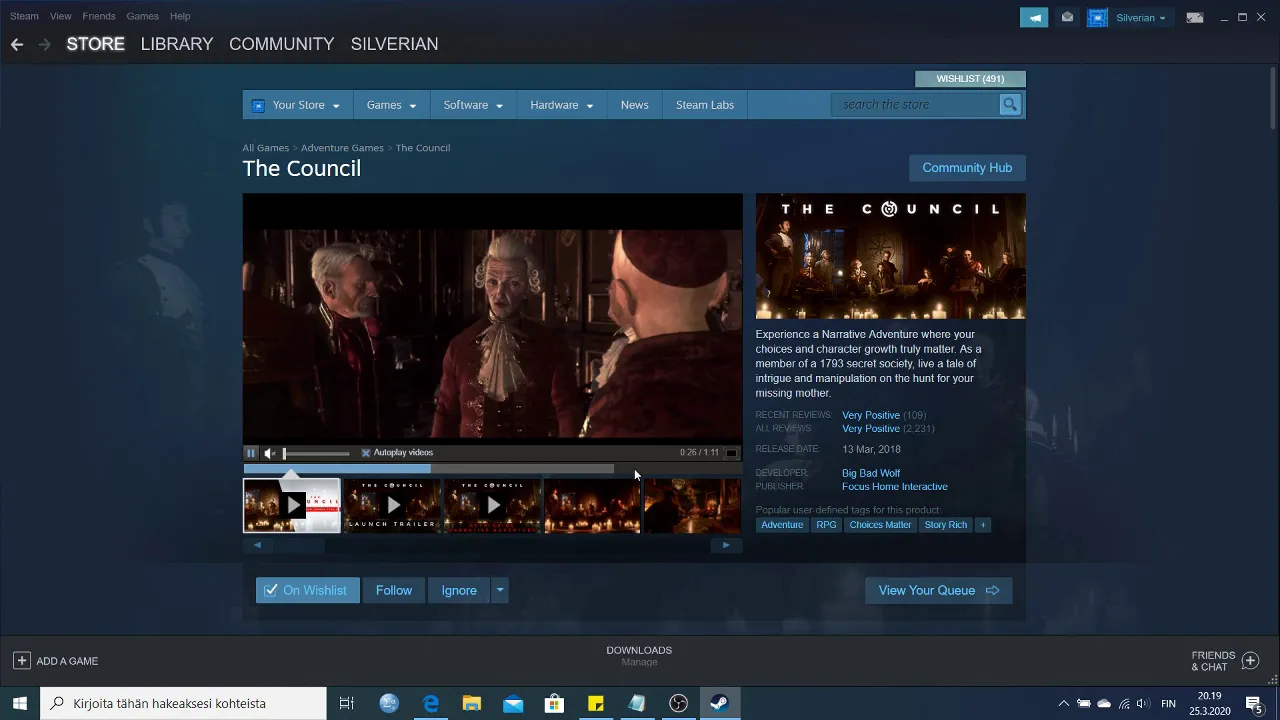Open Task View in the taskbar
The image size is (1280, 720).
coord(346,703)
